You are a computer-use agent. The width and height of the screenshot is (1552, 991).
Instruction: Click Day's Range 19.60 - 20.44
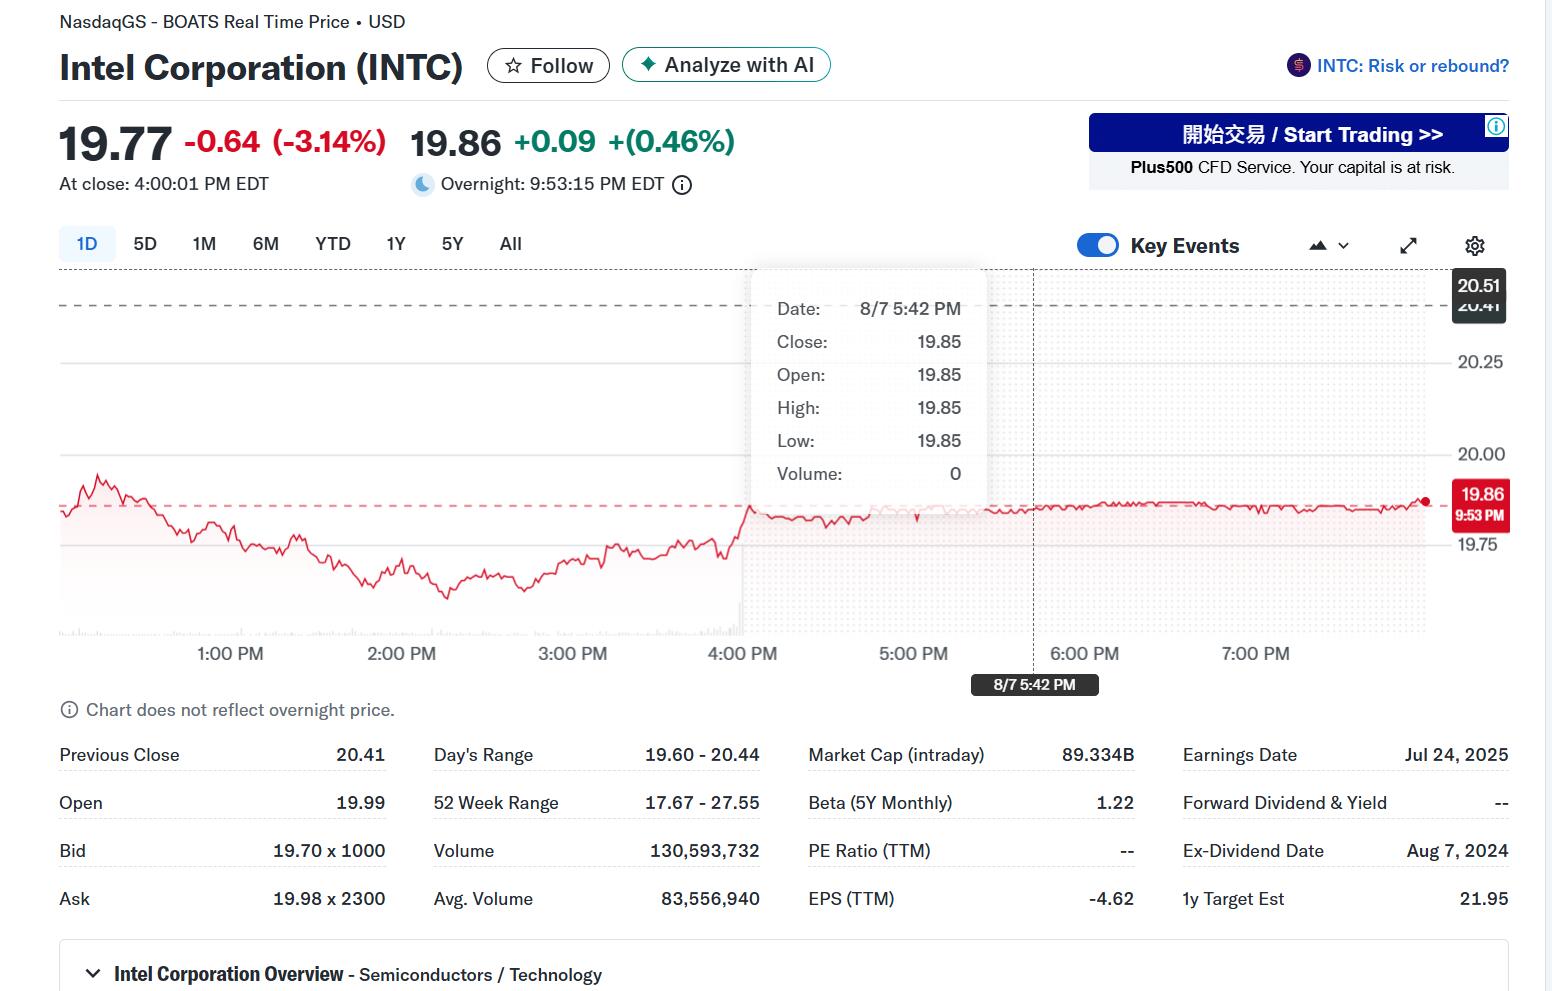(x=702, y=755)
